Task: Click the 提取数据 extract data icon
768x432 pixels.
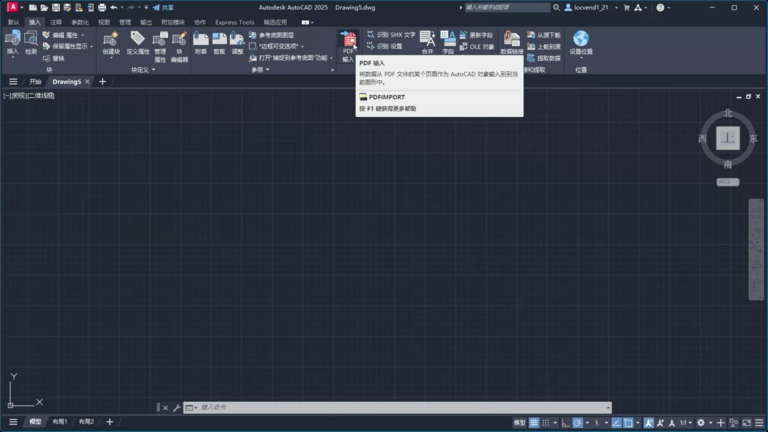Action: 531,58
